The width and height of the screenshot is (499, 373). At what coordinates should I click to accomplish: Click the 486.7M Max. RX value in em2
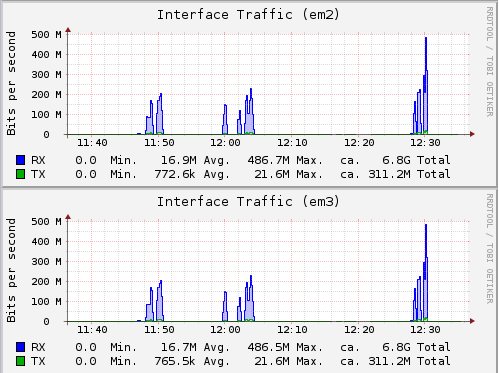(285, 160)
